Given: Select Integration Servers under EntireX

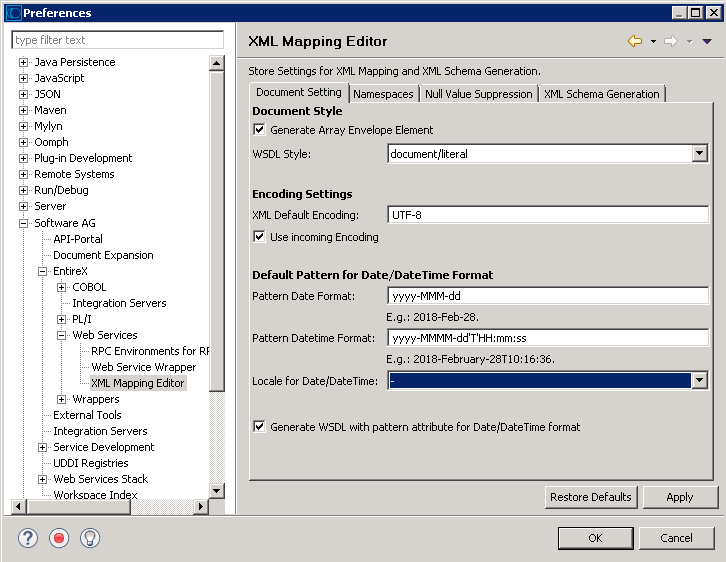Looking at the screenshot, I should pyautogui.click(x=119, y=303).
